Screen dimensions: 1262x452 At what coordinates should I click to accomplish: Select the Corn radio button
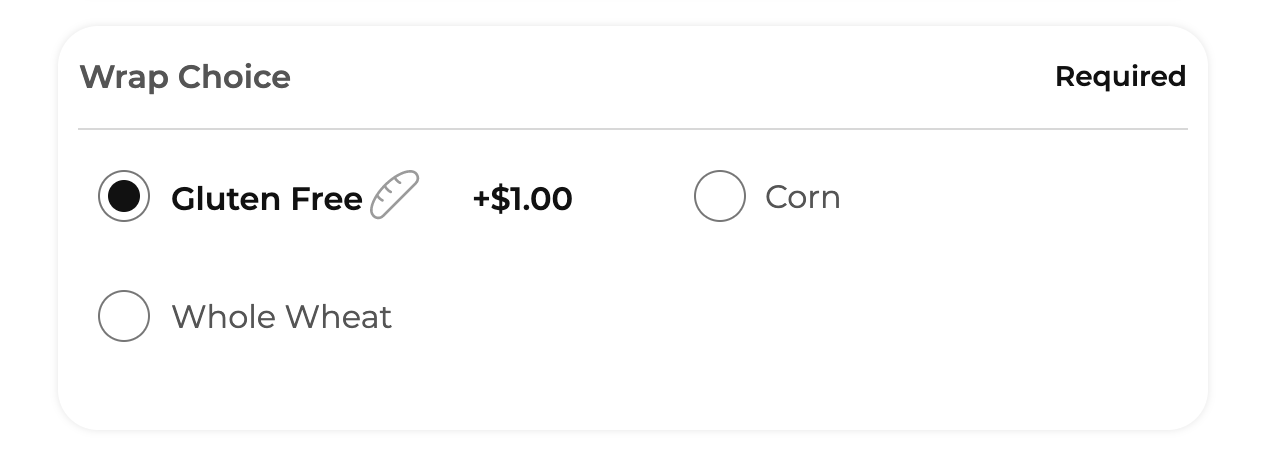pyautogui.click(x=720, y=196)
